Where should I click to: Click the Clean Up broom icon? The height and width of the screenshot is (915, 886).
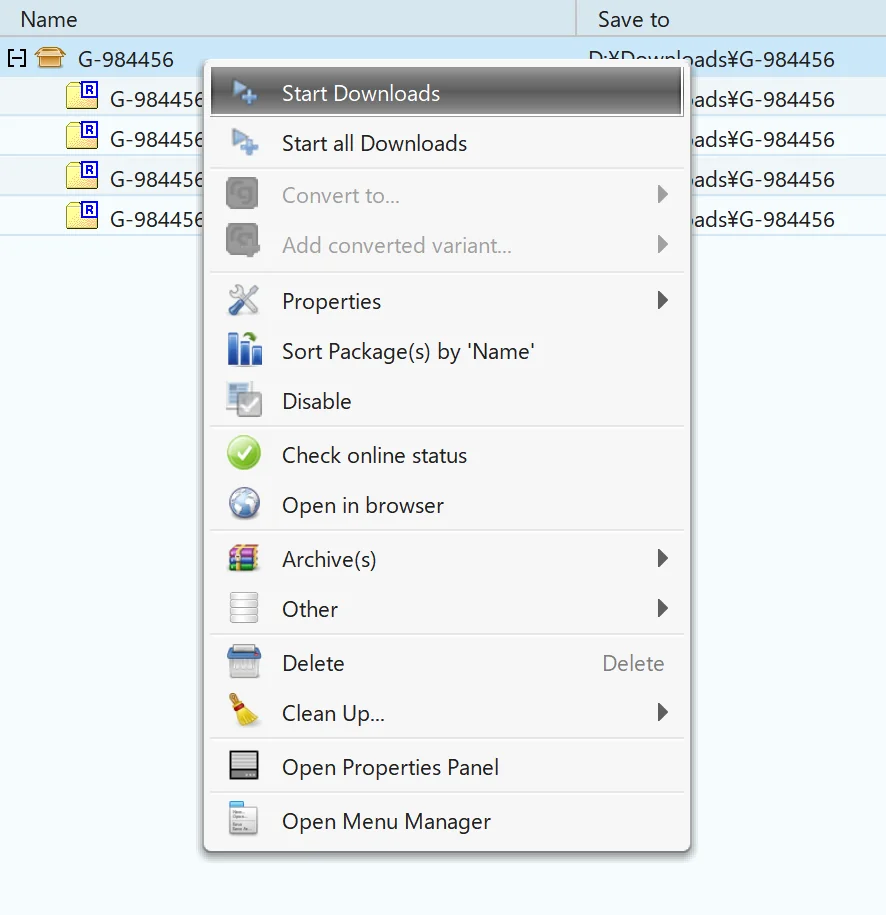[x=244, y=713]
